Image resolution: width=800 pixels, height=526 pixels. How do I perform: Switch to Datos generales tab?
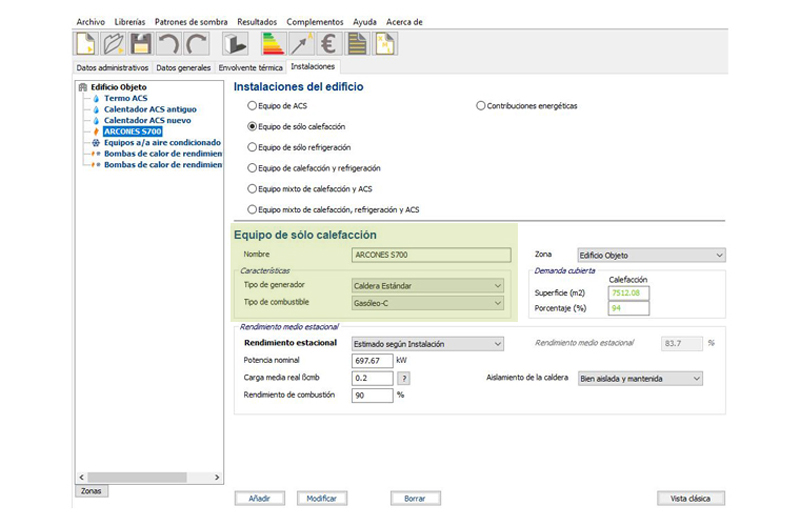(x=183, y=68)
